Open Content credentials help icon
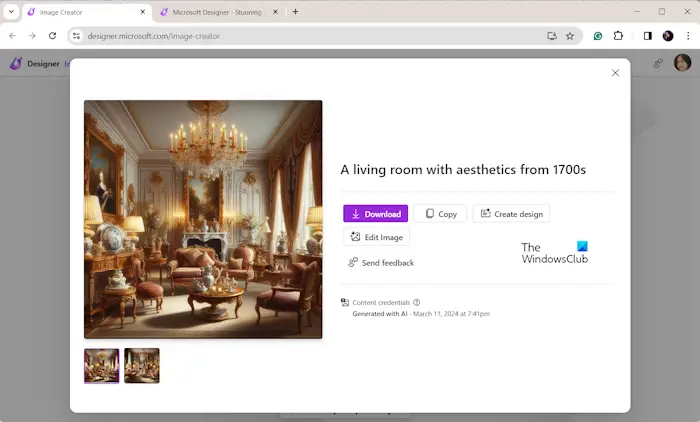Image resolution: width=700 pixels, height=422 pixels. [x=417, y=302]
